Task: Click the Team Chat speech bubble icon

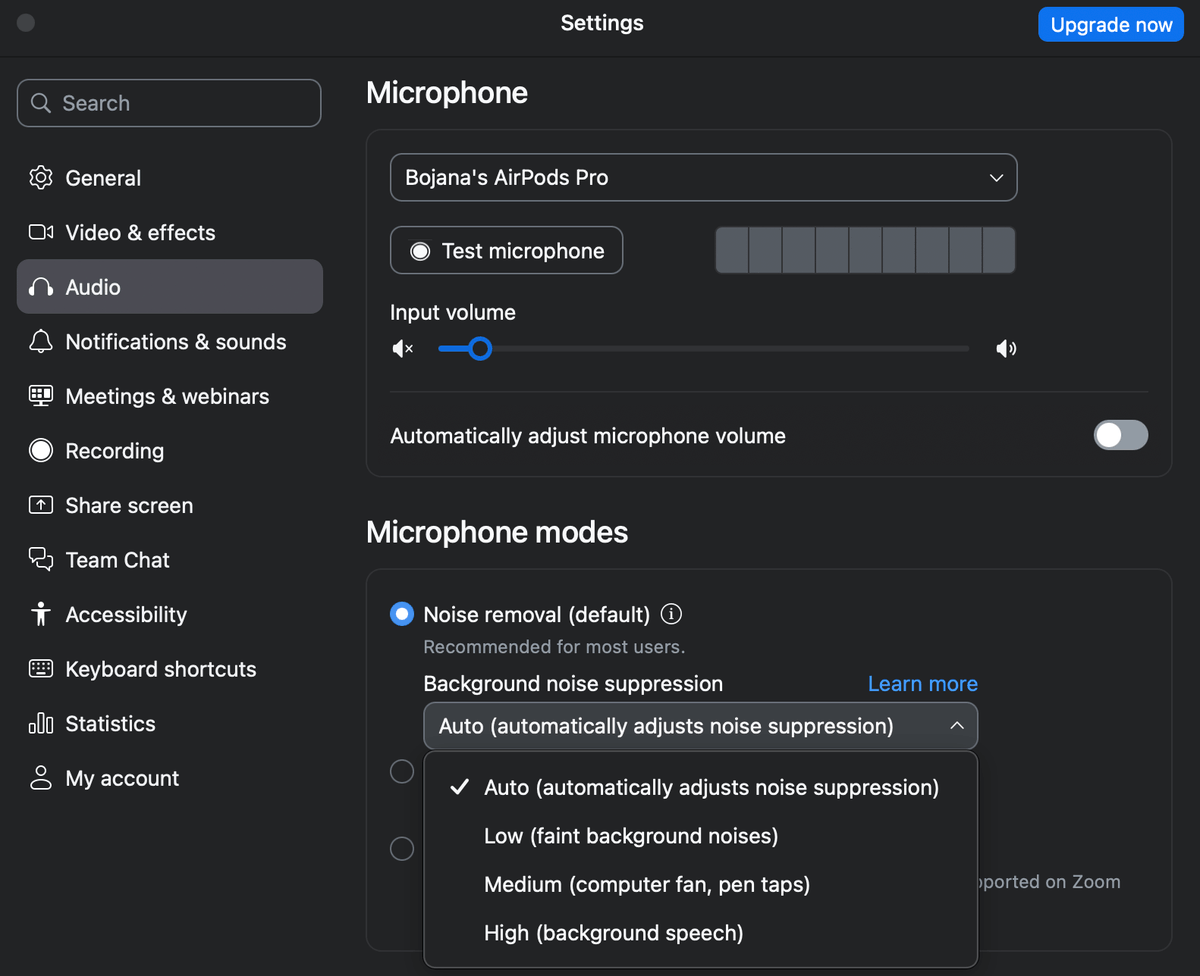Action: (x=41, y=559)
